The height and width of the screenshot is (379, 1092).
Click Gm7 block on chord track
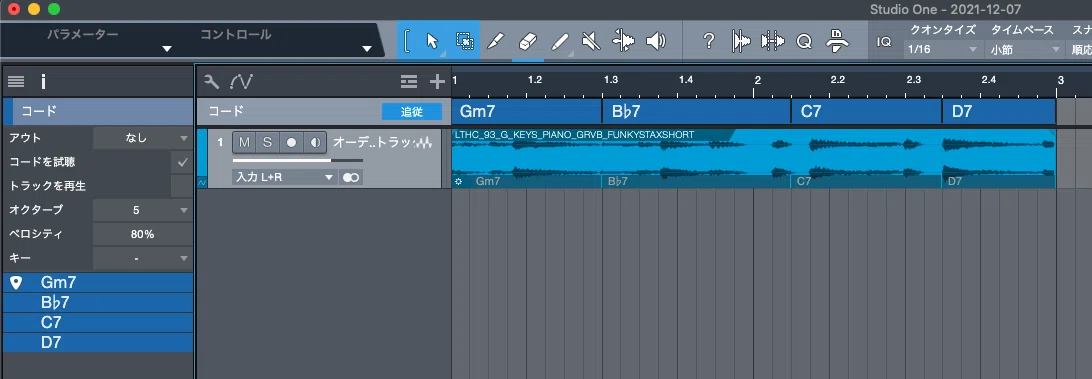(526, 111)
